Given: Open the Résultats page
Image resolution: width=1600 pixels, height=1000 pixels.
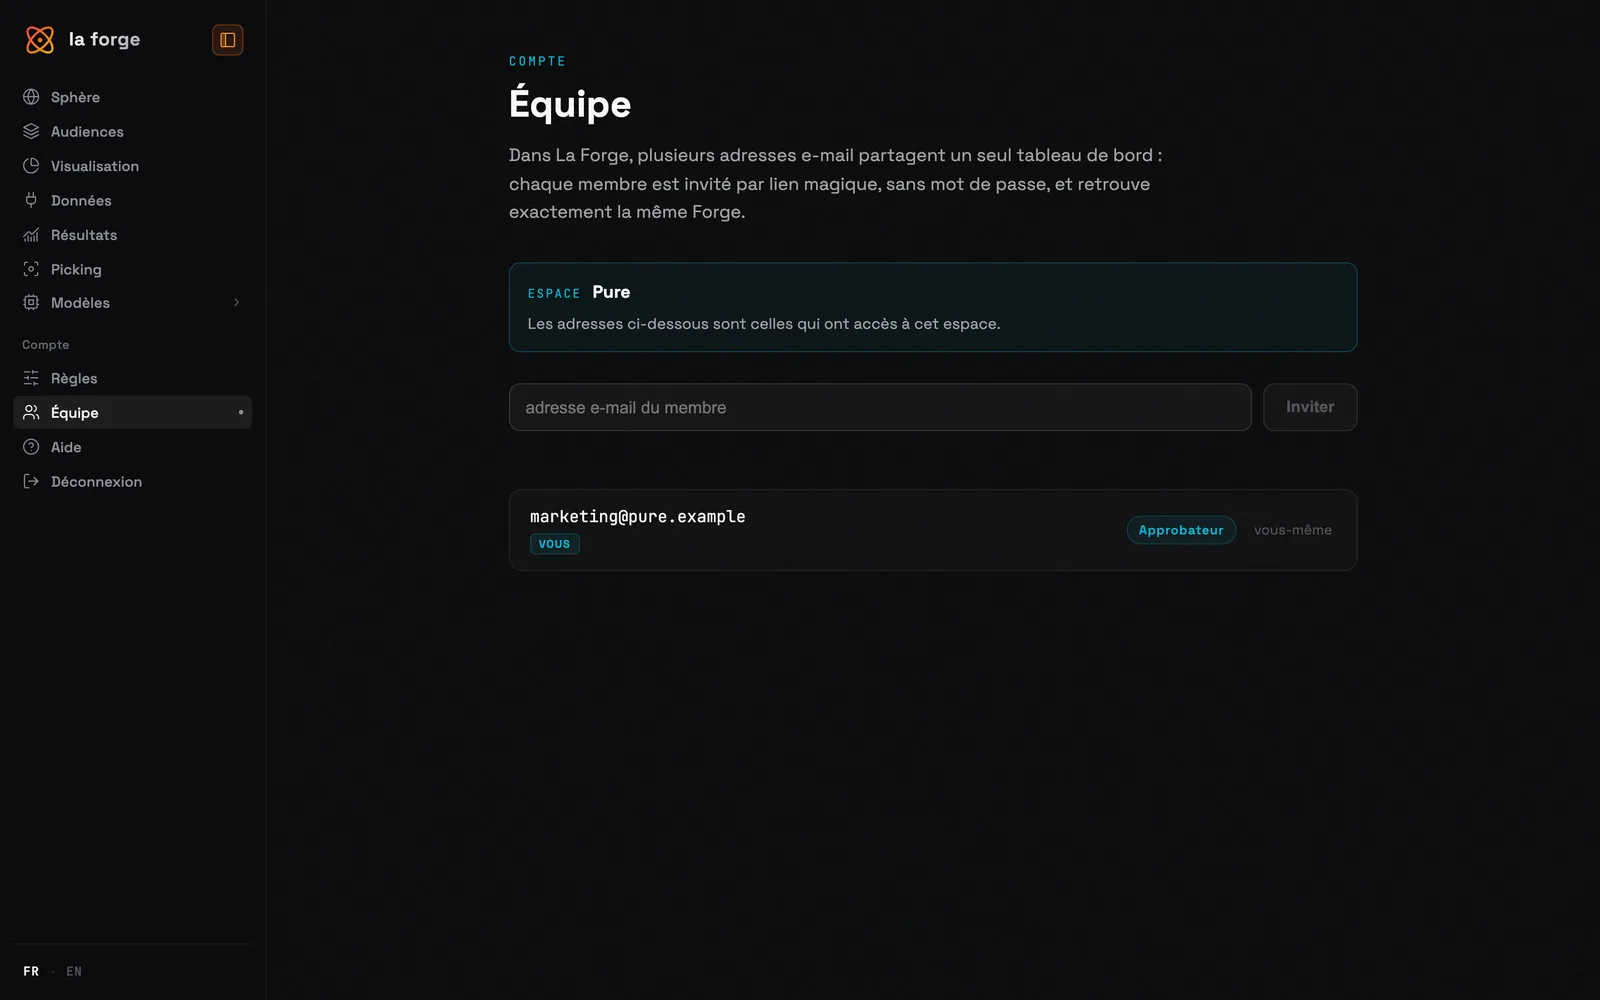Looking at the screenshot, I should click(x=132, y=235).
